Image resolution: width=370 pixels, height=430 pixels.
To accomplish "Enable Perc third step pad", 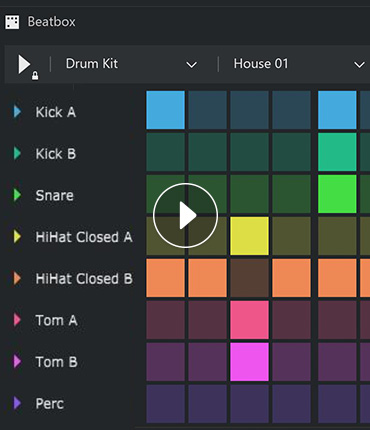I will tap(249, 404).
